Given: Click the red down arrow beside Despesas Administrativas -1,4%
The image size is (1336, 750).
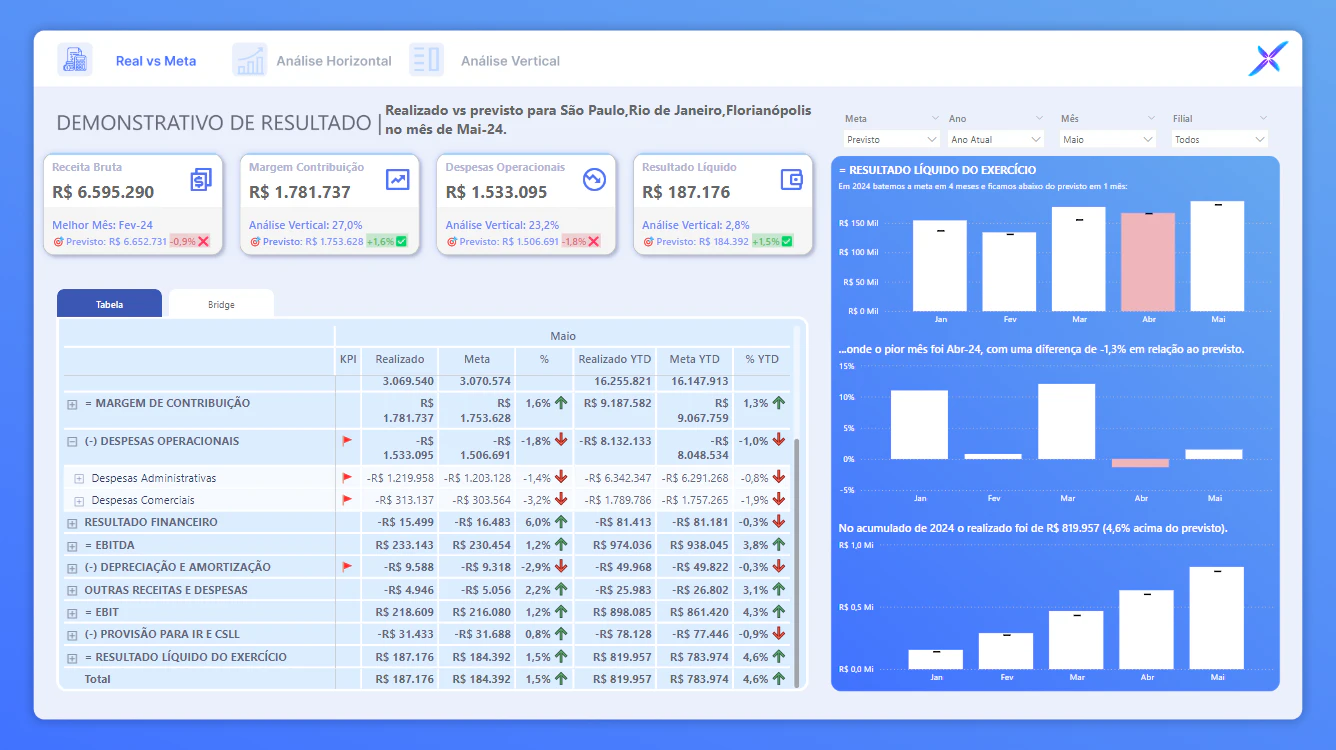Looking at the screenshot, I should coord(561,478).
